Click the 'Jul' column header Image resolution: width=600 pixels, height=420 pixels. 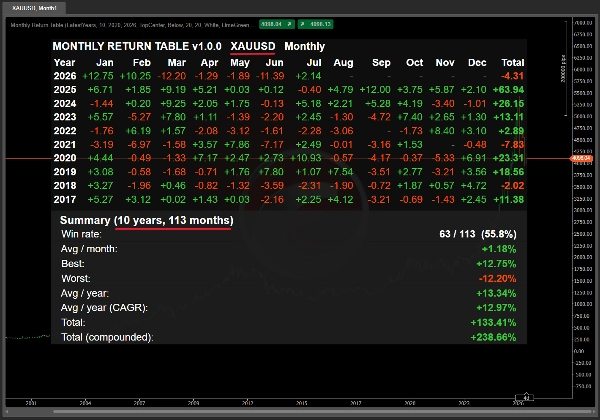pyautogui.click(x=314, y=62)
